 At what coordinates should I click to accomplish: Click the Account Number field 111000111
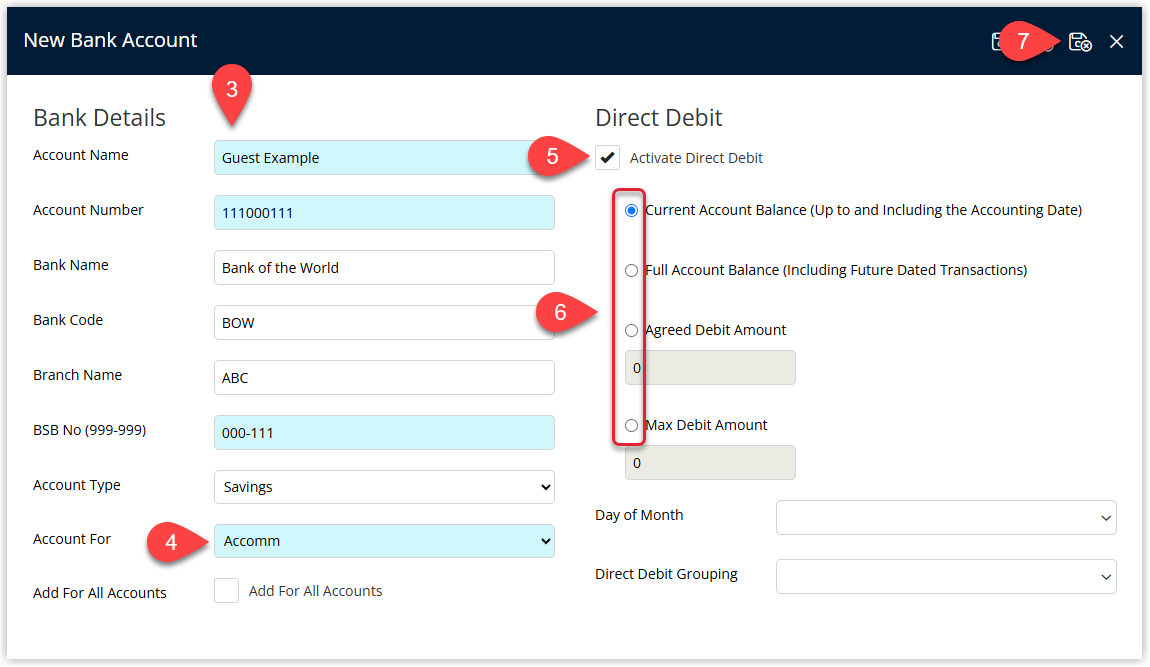point(384,213)
